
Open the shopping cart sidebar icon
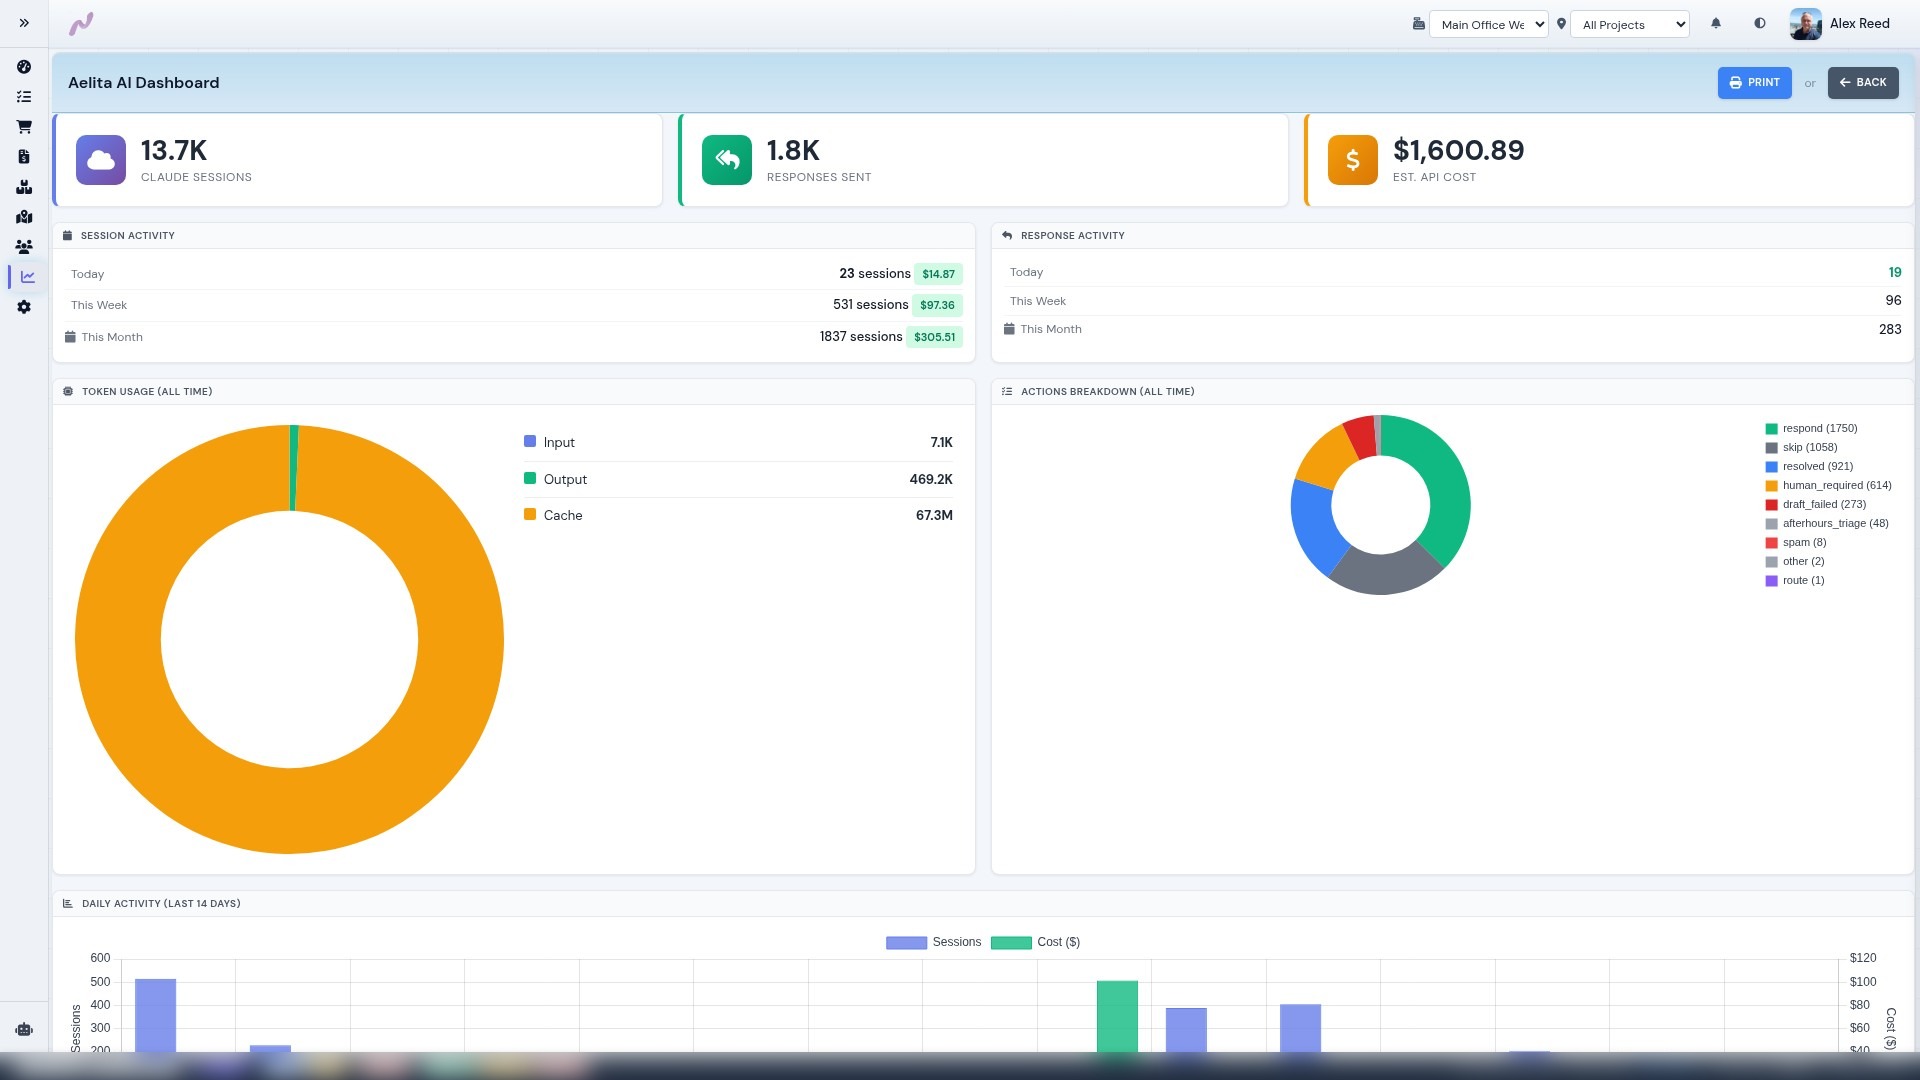[x=24, y=127]
